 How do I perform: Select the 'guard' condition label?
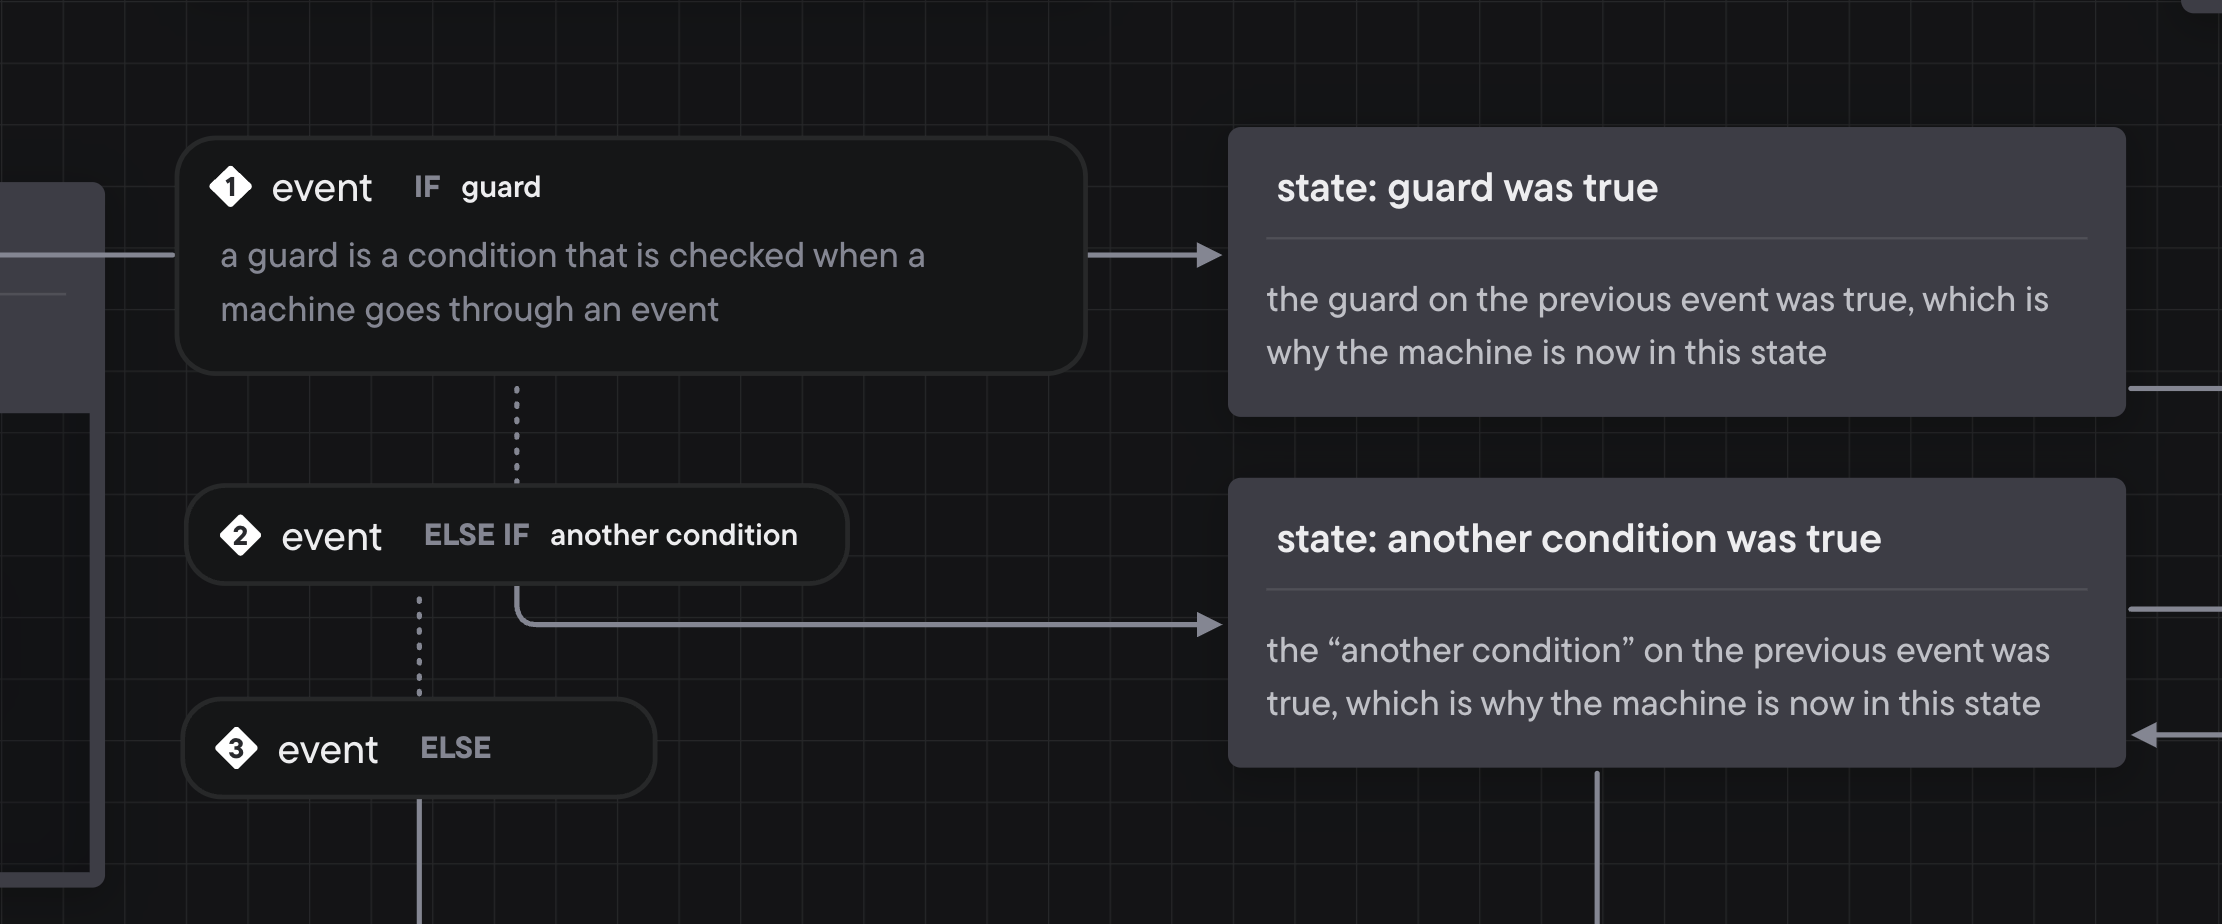point(500,187)
